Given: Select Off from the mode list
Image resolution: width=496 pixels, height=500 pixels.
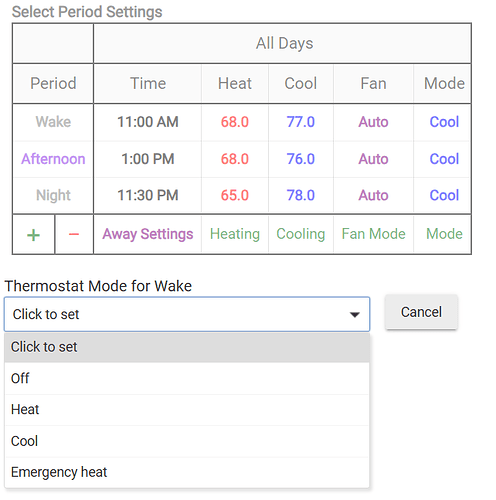Looking at the screenshot, I should (187, 378).
